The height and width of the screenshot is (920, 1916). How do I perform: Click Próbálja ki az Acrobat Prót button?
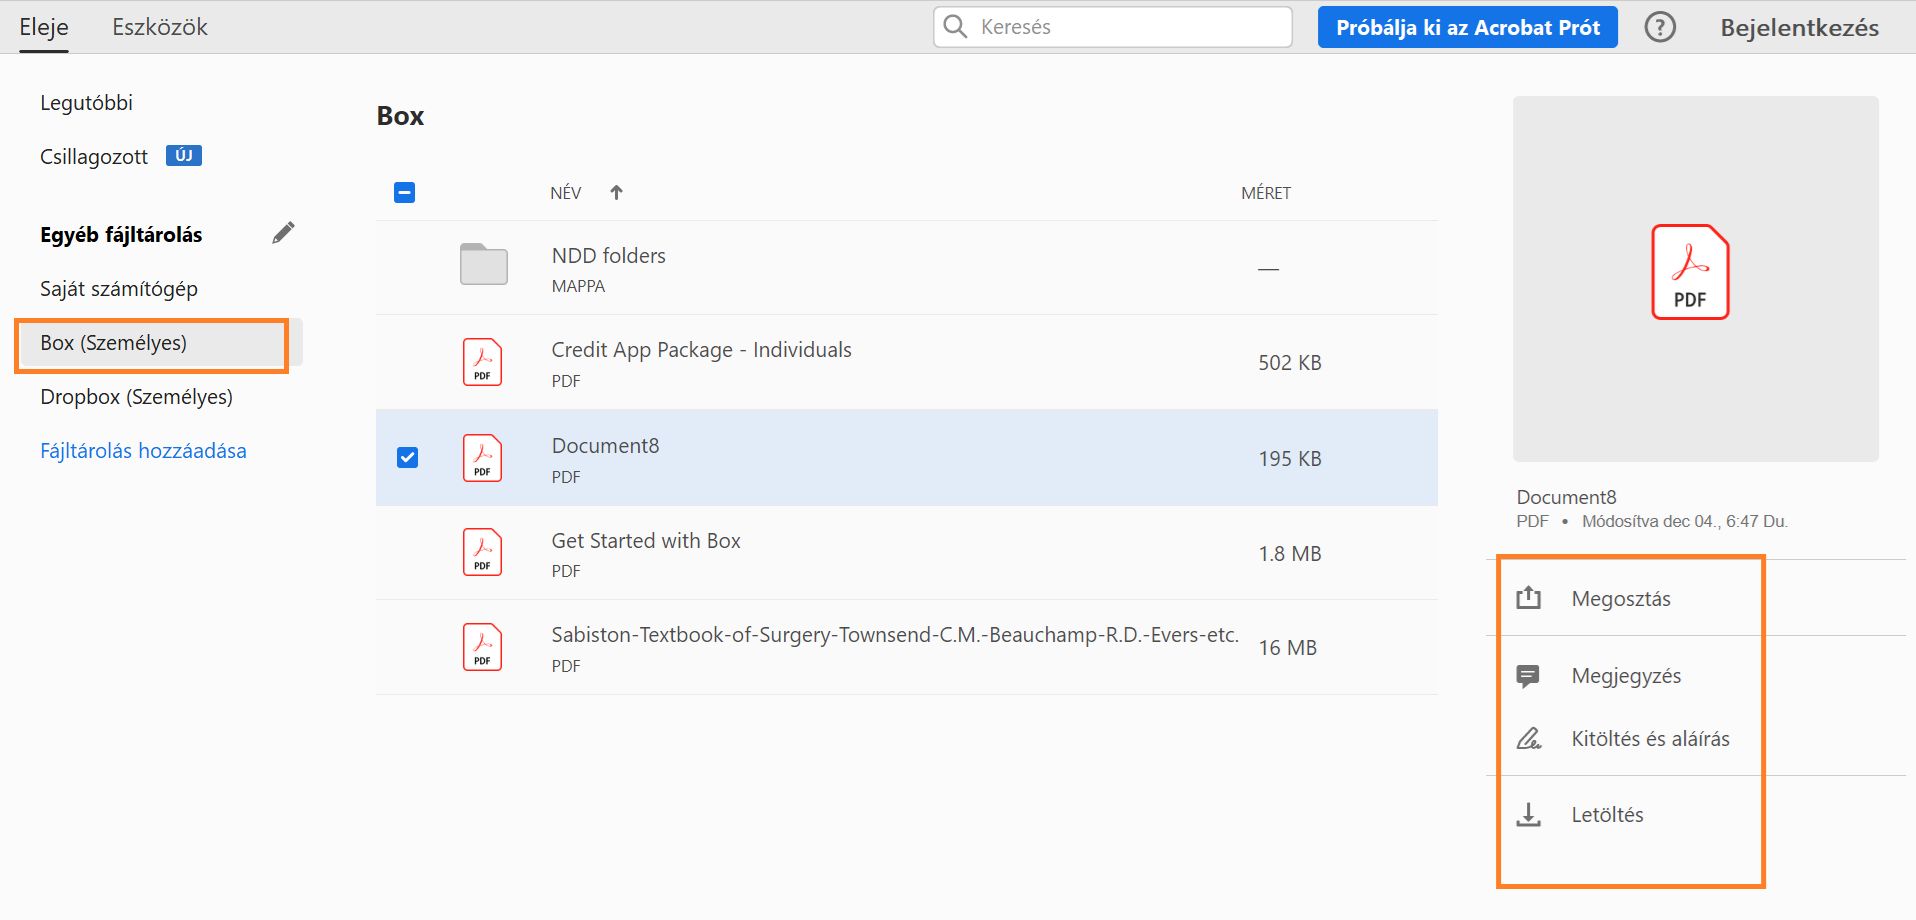1466,27
